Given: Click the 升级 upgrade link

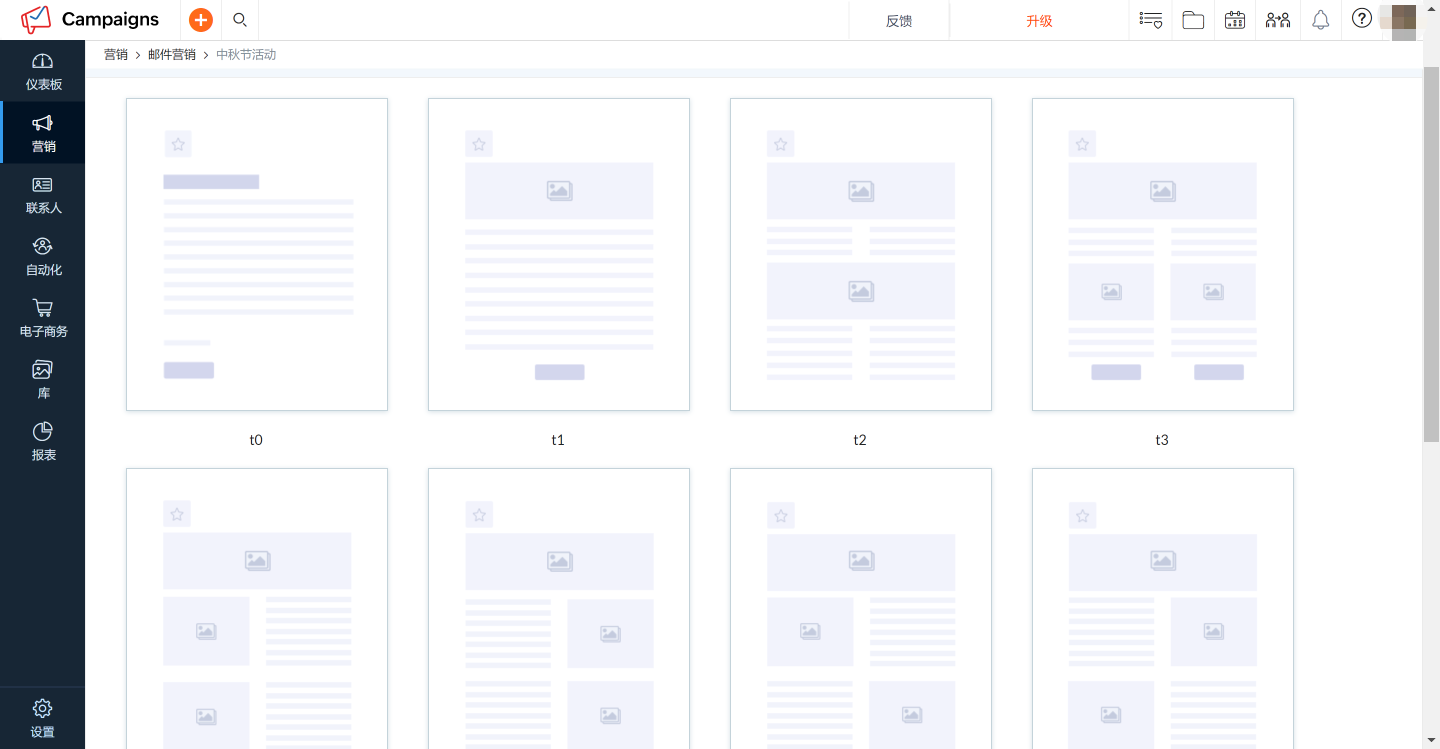Looking at the screenshot, I should tap(1039, 20).
